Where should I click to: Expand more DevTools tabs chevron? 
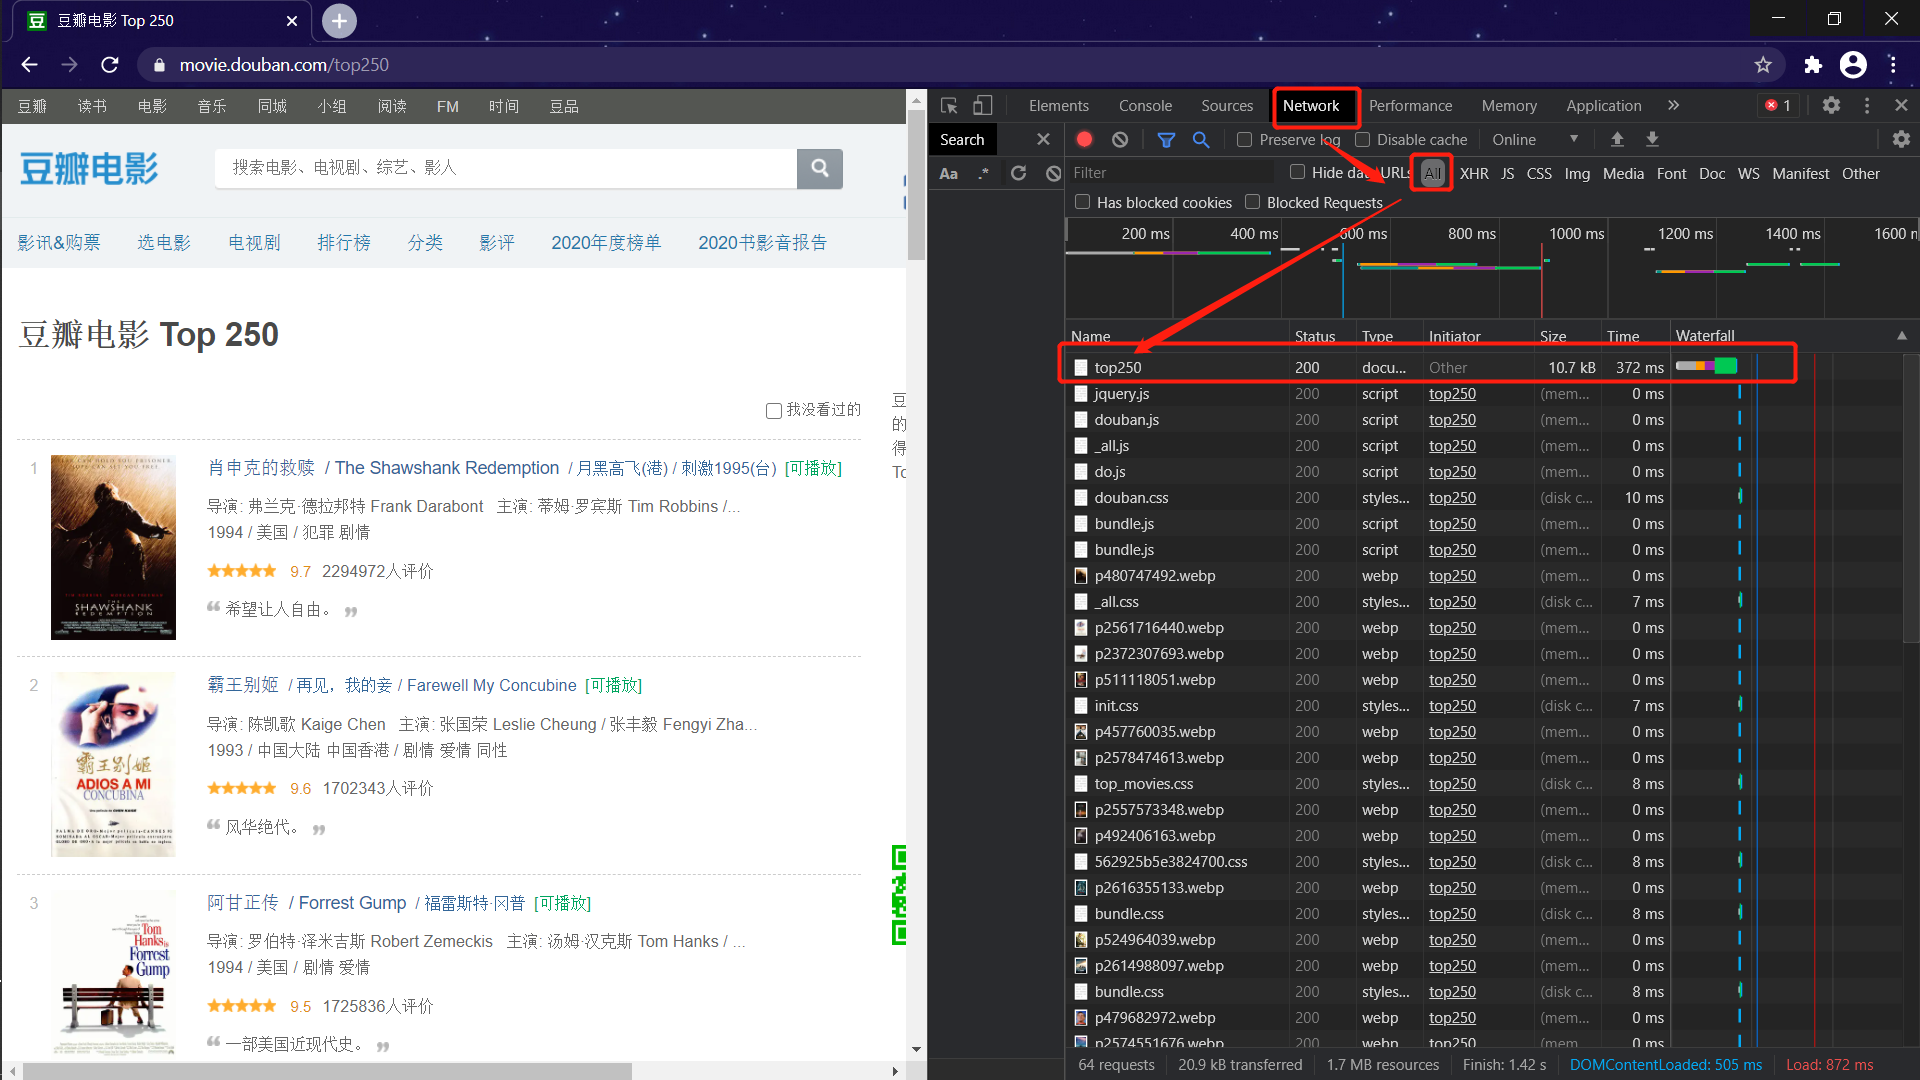1673,105
